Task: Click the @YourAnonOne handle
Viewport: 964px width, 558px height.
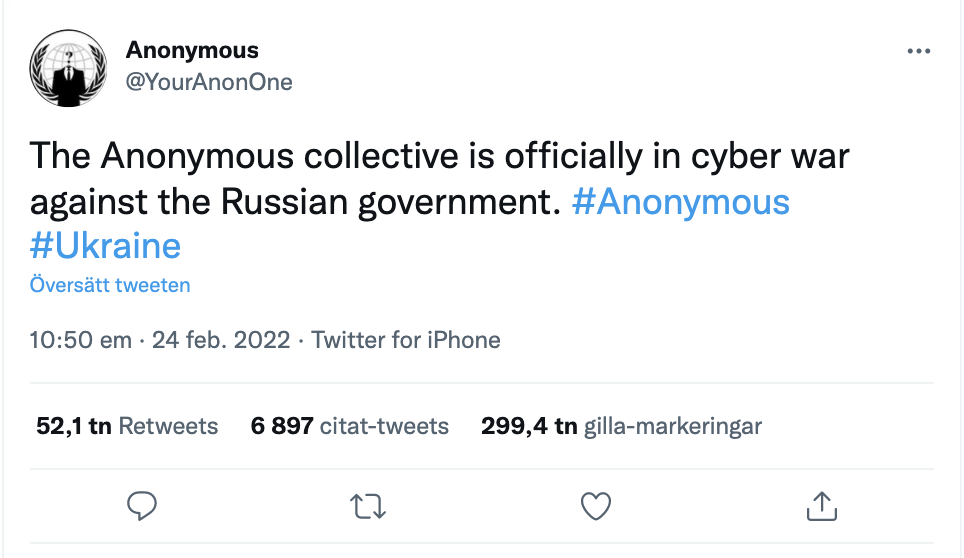Action: click(209, 82)
